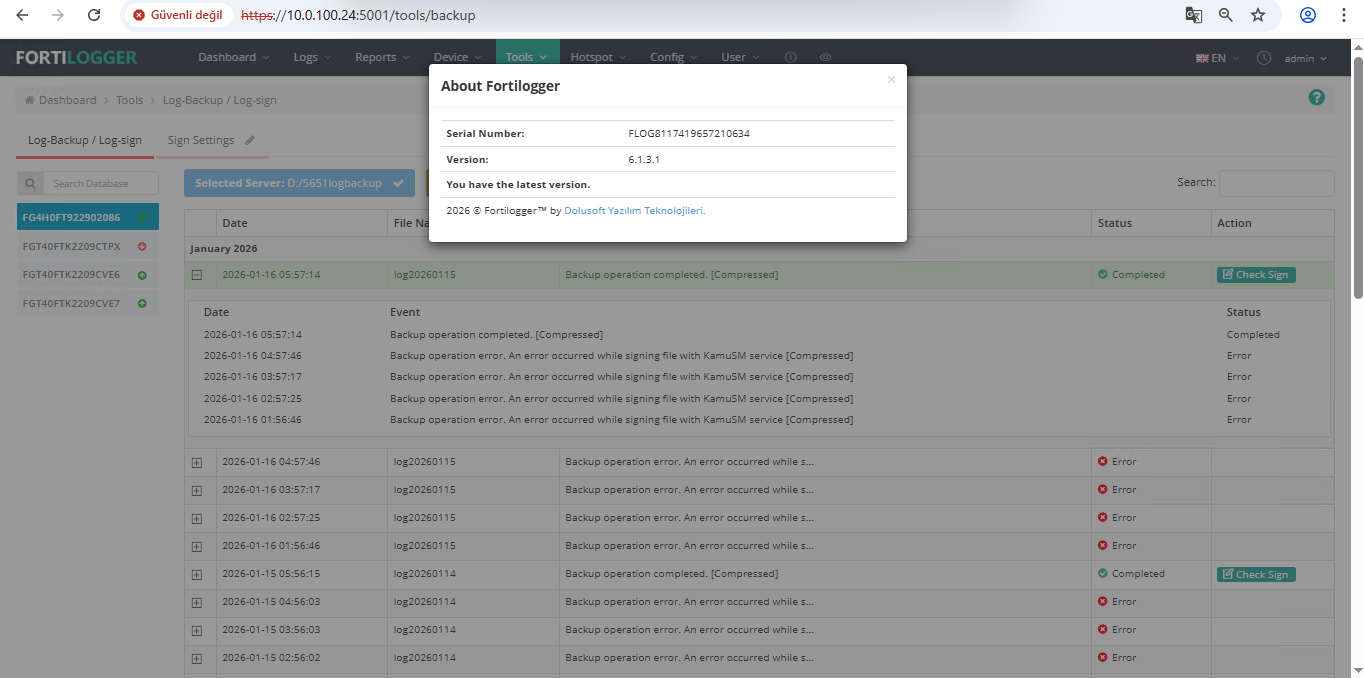Click Completed status icon on 2026-01-16 05:57:14 row
Viewport: 1364px width, 678px height.
click(1103, 274)
